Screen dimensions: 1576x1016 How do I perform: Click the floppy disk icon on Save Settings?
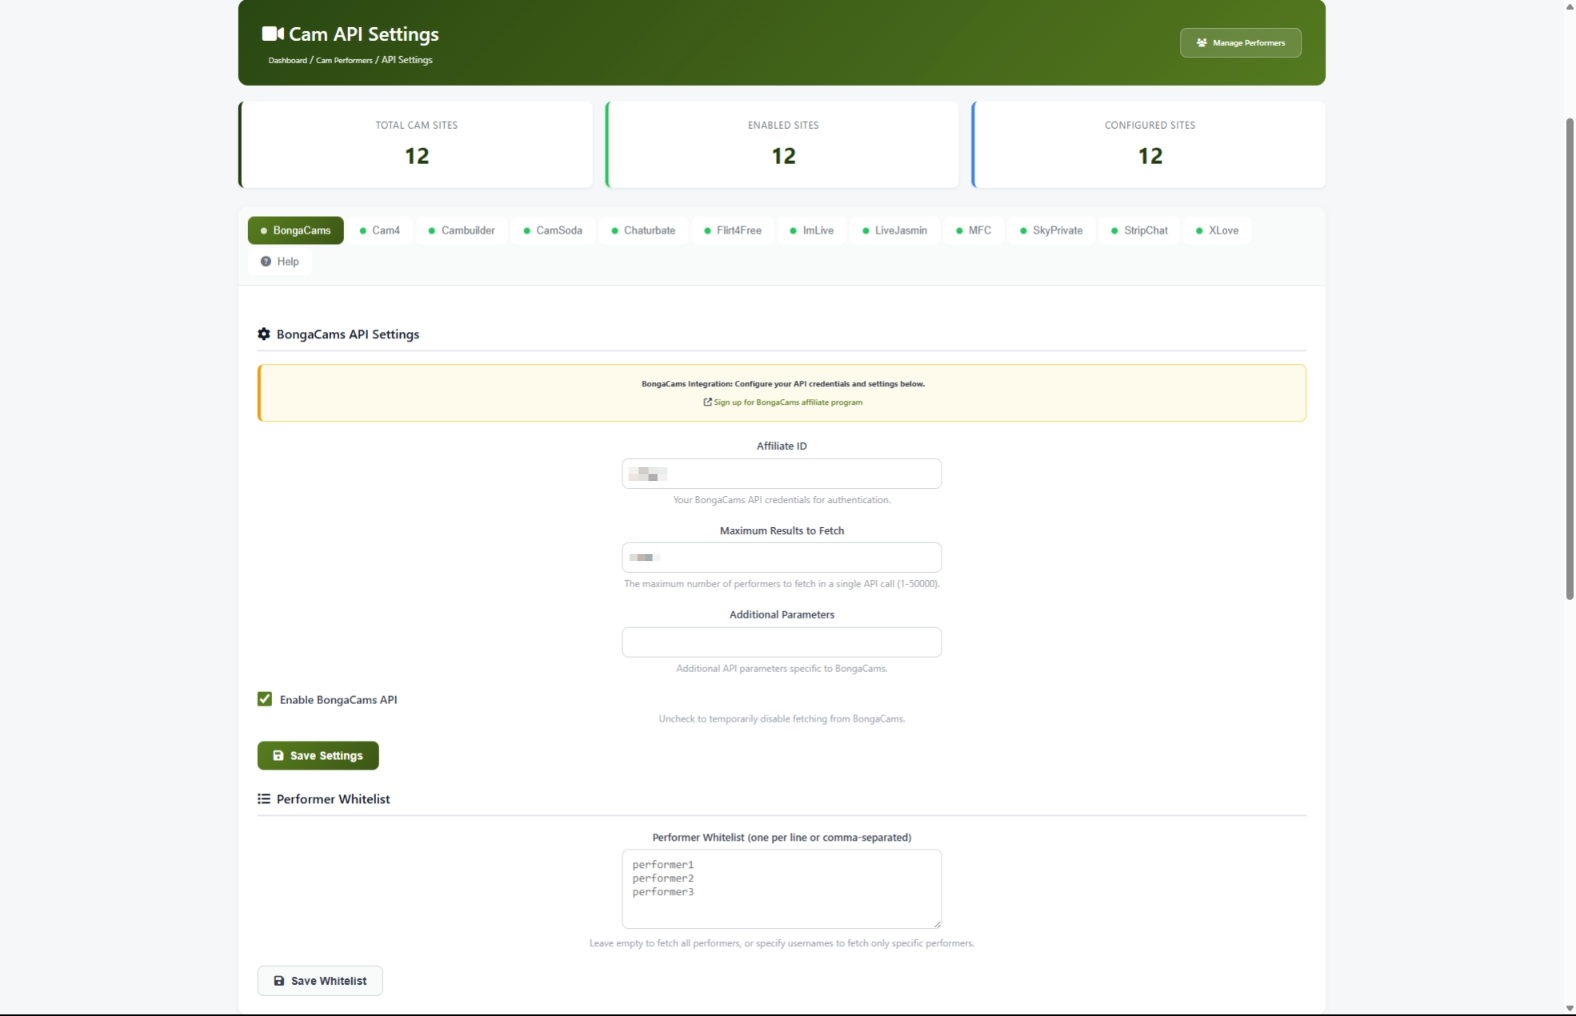(279, 756)
